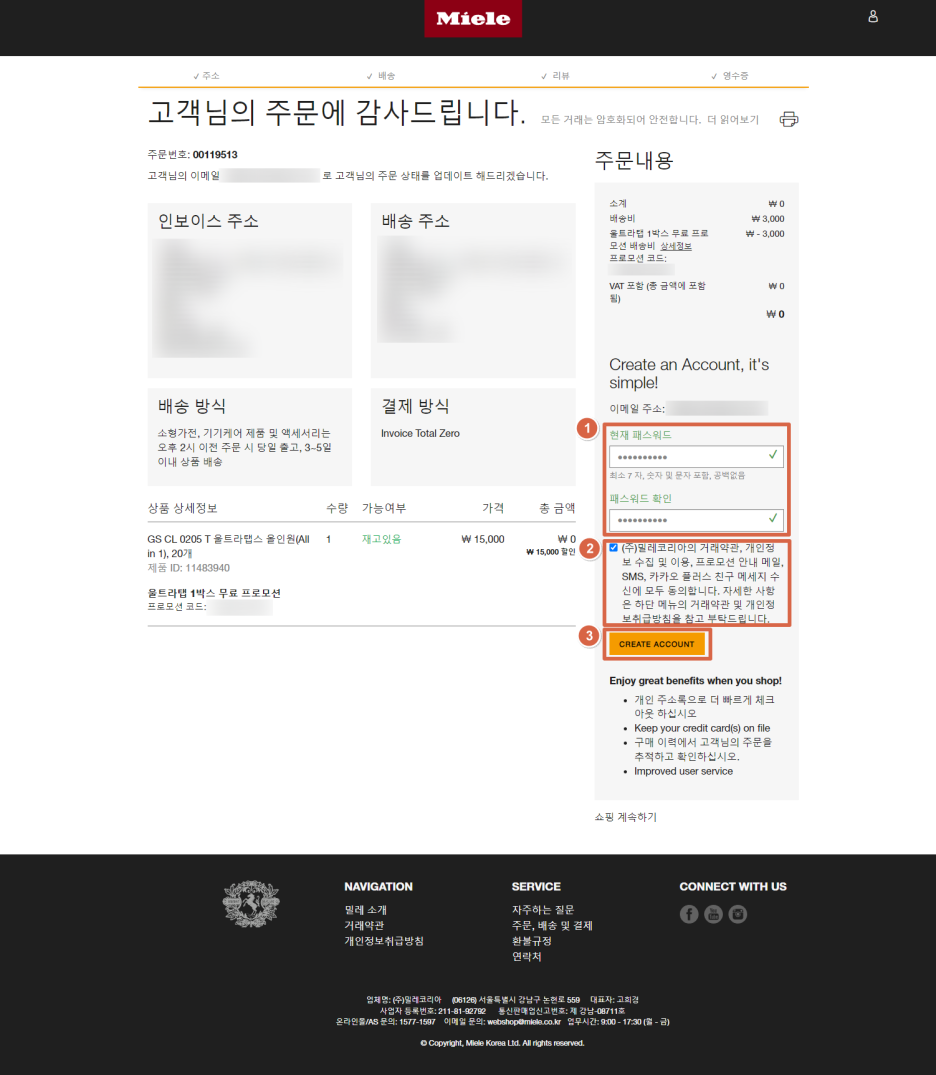Click the 울트라탭 1박스 무료 프로모션 label under product
Image resolution: width=936 pixels, height=1075 pixels.
click(214, 593)
